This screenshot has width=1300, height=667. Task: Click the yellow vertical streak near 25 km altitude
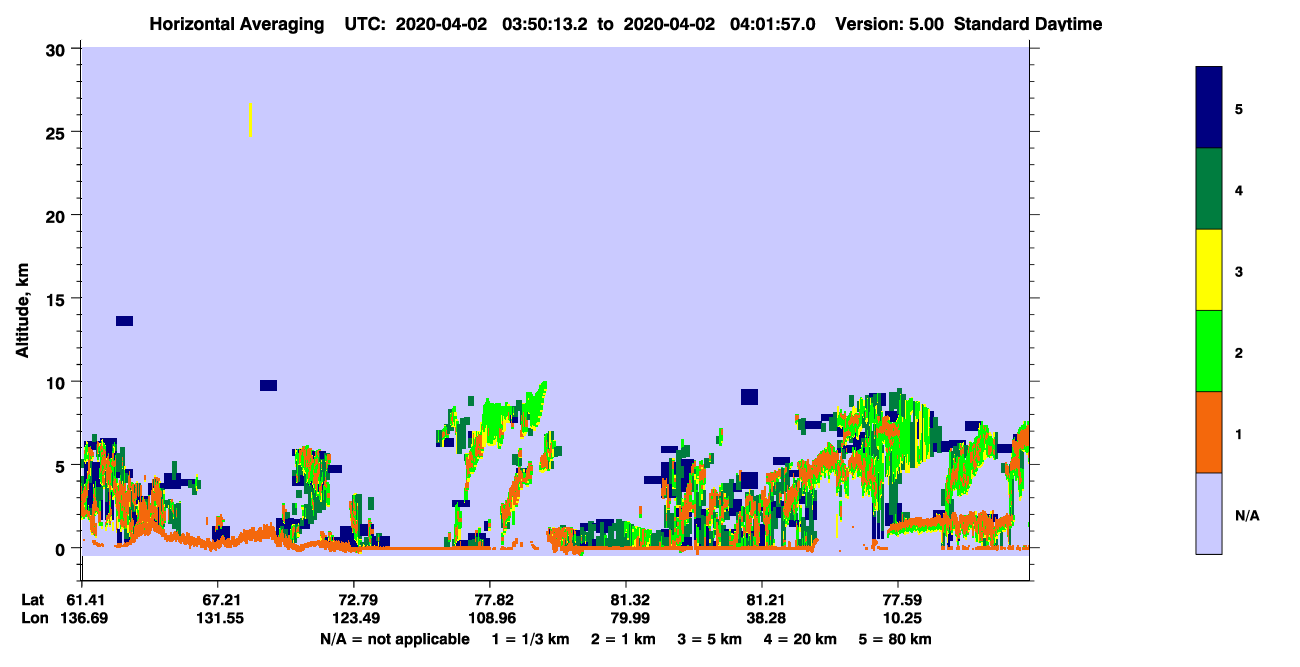pyautogui.click(x=250, y=120)
